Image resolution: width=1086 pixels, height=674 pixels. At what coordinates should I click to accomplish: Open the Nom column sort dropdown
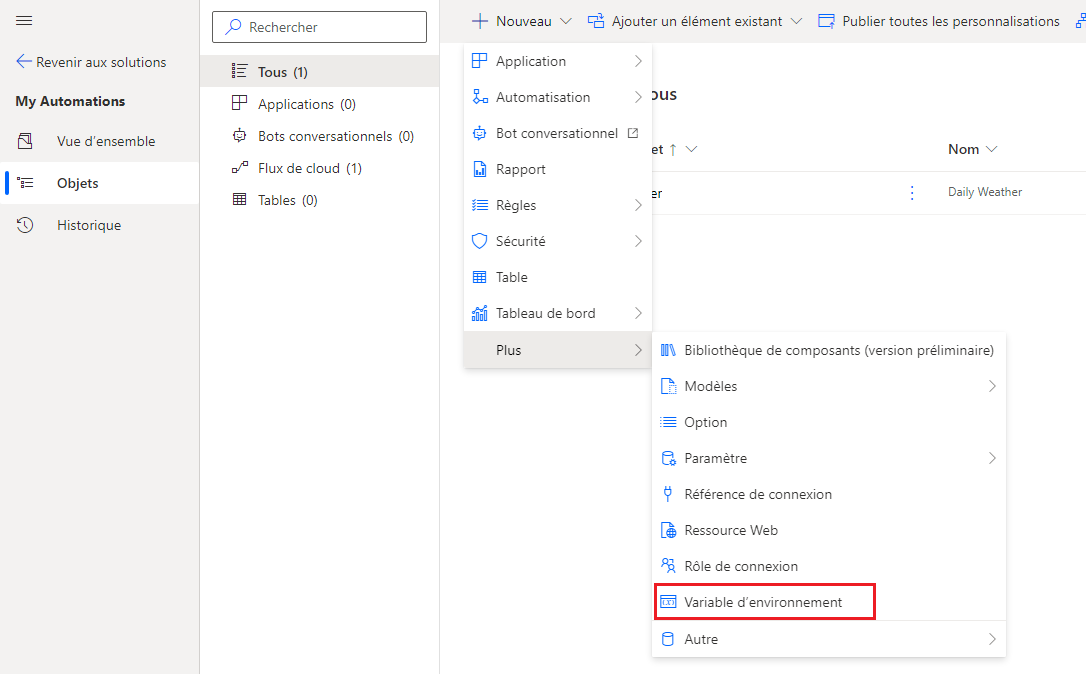[x=991, y=149]
